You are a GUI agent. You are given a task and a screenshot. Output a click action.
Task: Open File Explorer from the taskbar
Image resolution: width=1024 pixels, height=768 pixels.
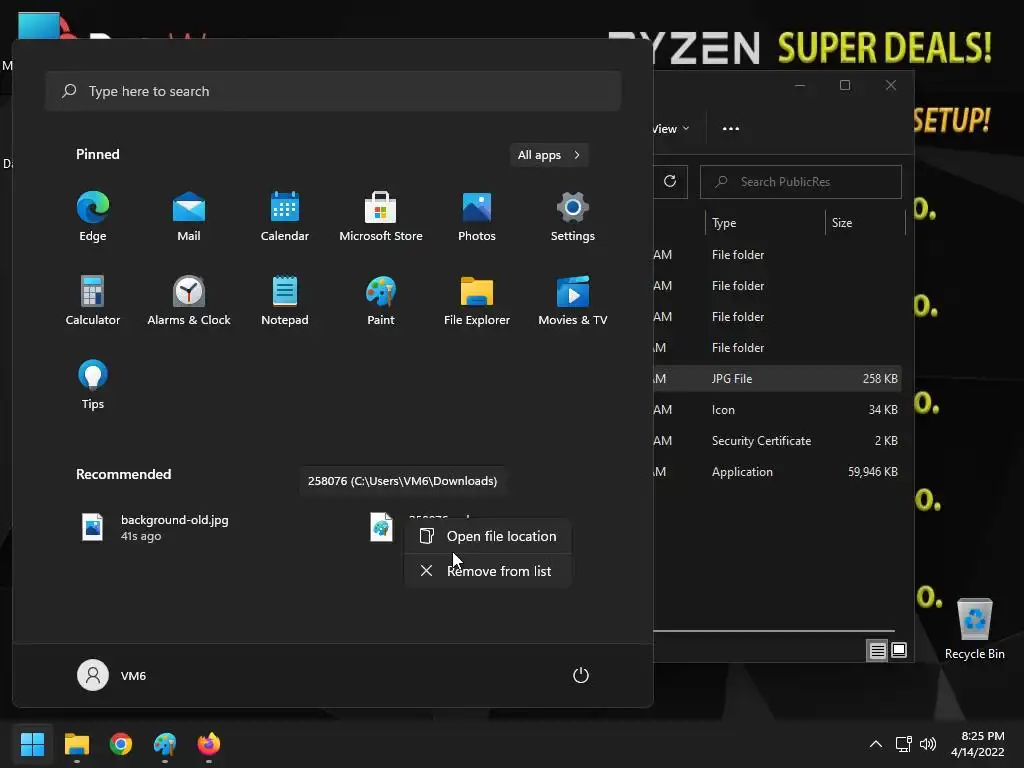tap(76, 744)
